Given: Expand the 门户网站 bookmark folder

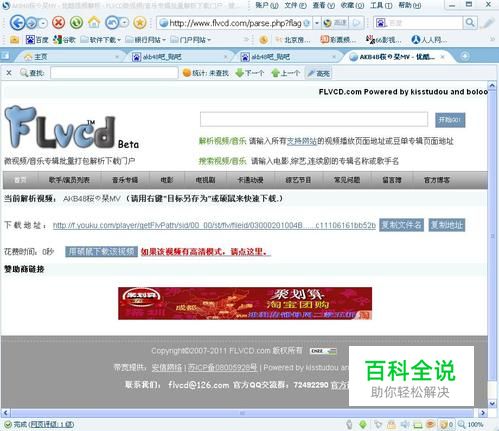Looking at the screenshot, I should pos(190,40).
